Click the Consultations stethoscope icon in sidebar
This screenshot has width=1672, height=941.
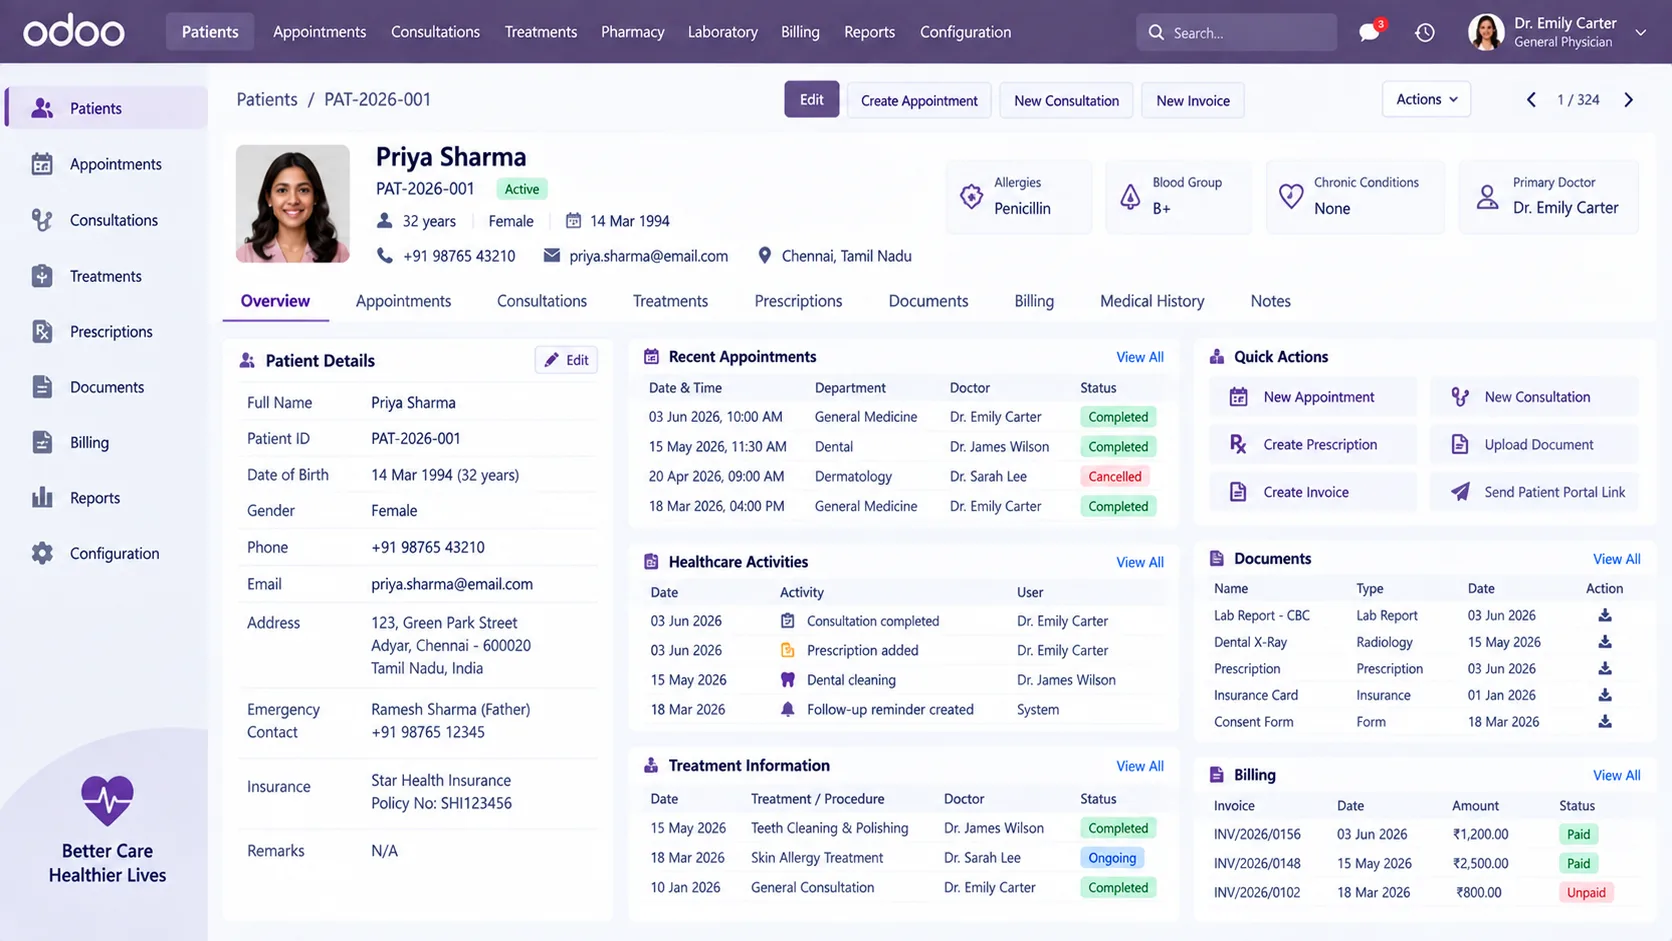pos(42,220)
